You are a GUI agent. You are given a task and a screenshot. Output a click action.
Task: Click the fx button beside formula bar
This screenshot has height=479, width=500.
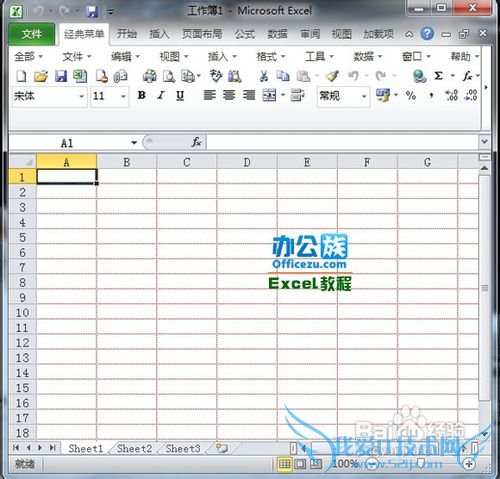pyautogui.click(x=196, y=142)
